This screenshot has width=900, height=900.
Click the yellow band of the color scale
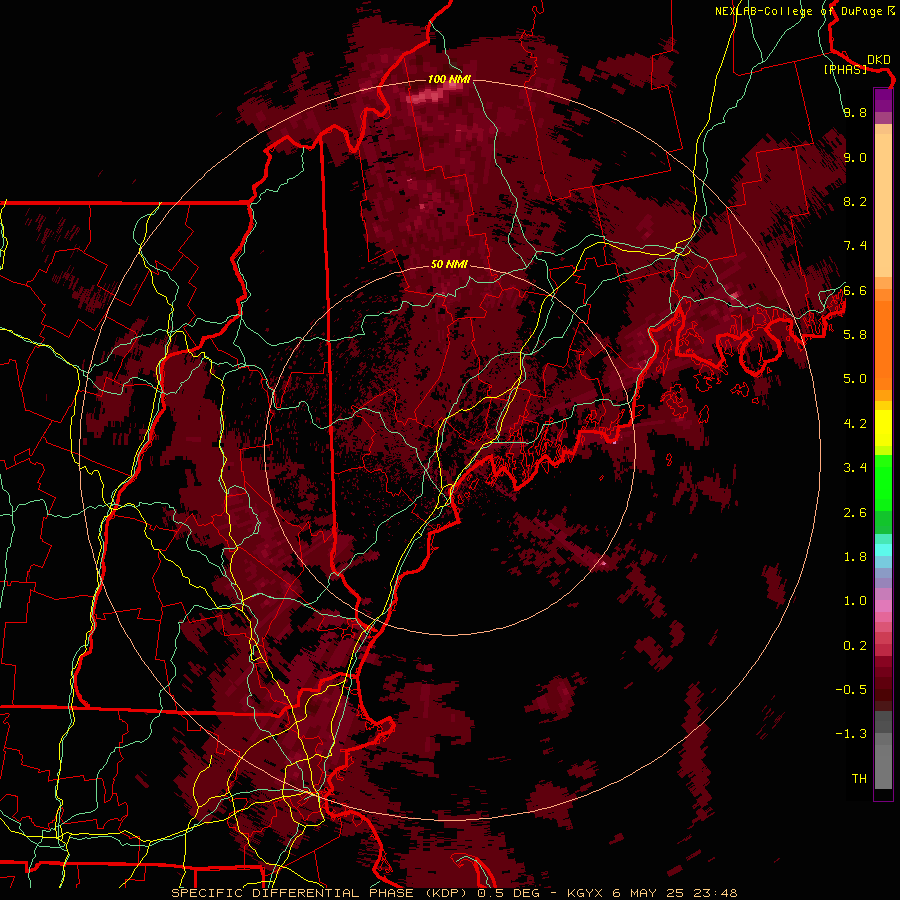click(883, 428)
